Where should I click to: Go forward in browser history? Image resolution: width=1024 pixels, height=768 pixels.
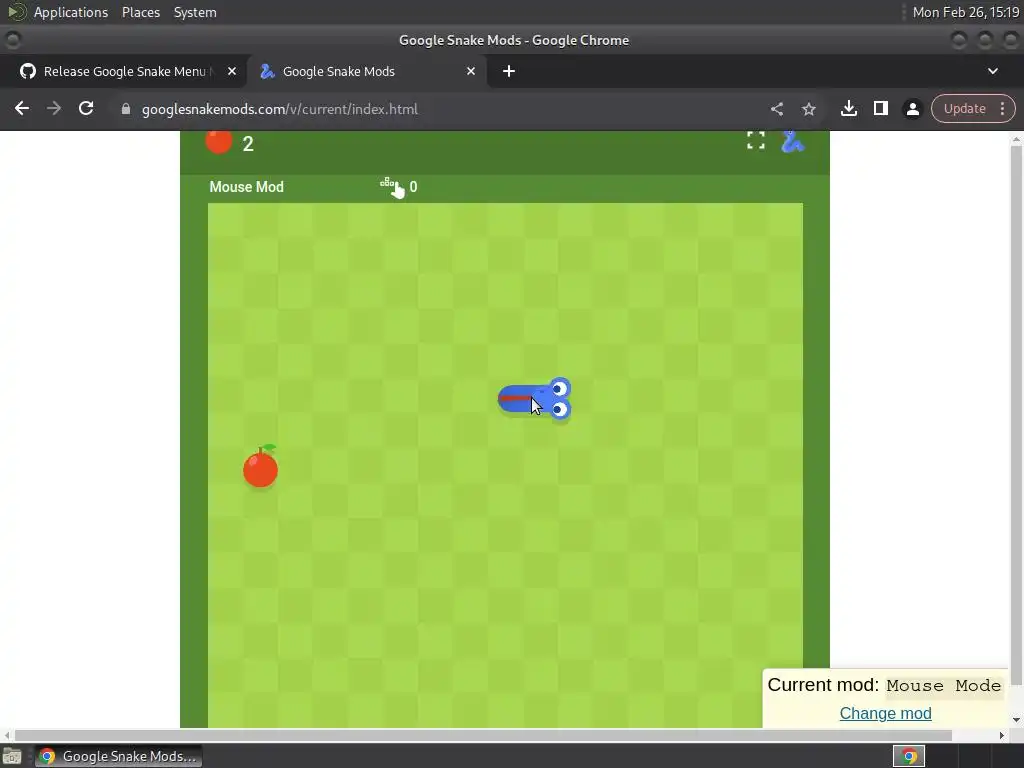[54, 108]
